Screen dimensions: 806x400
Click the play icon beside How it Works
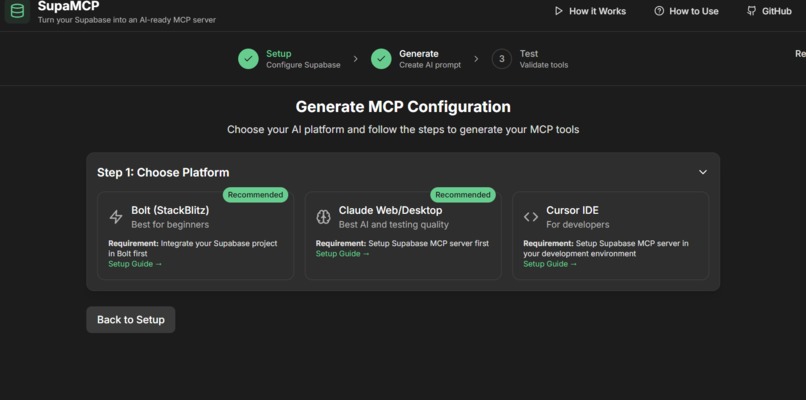559,11
